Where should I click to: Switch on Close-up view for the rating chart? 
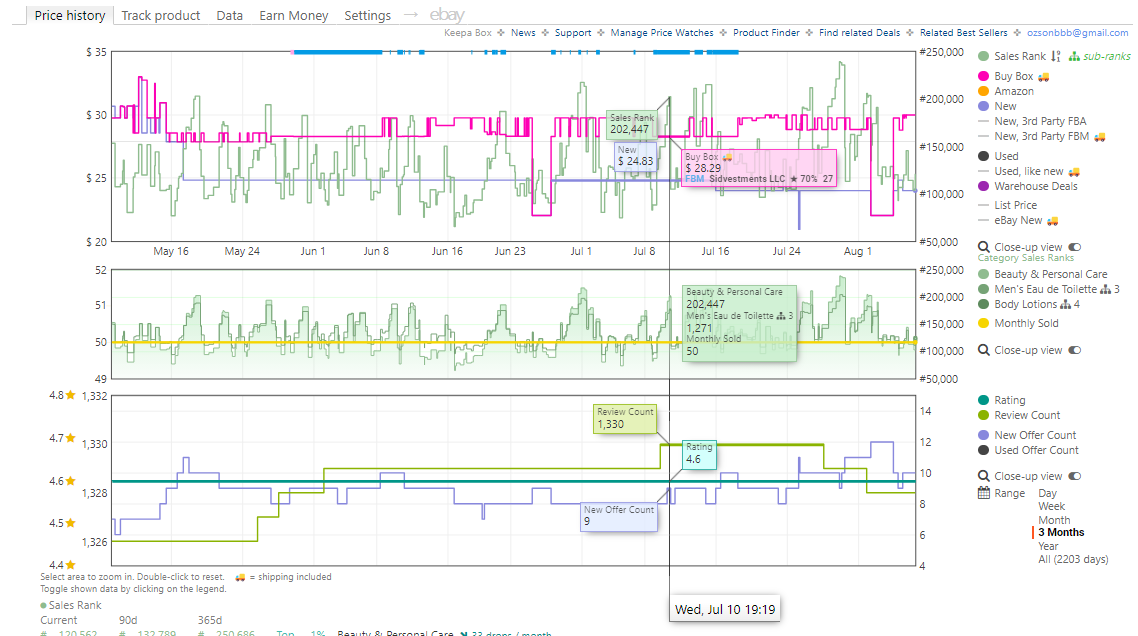pos(1075,476)
